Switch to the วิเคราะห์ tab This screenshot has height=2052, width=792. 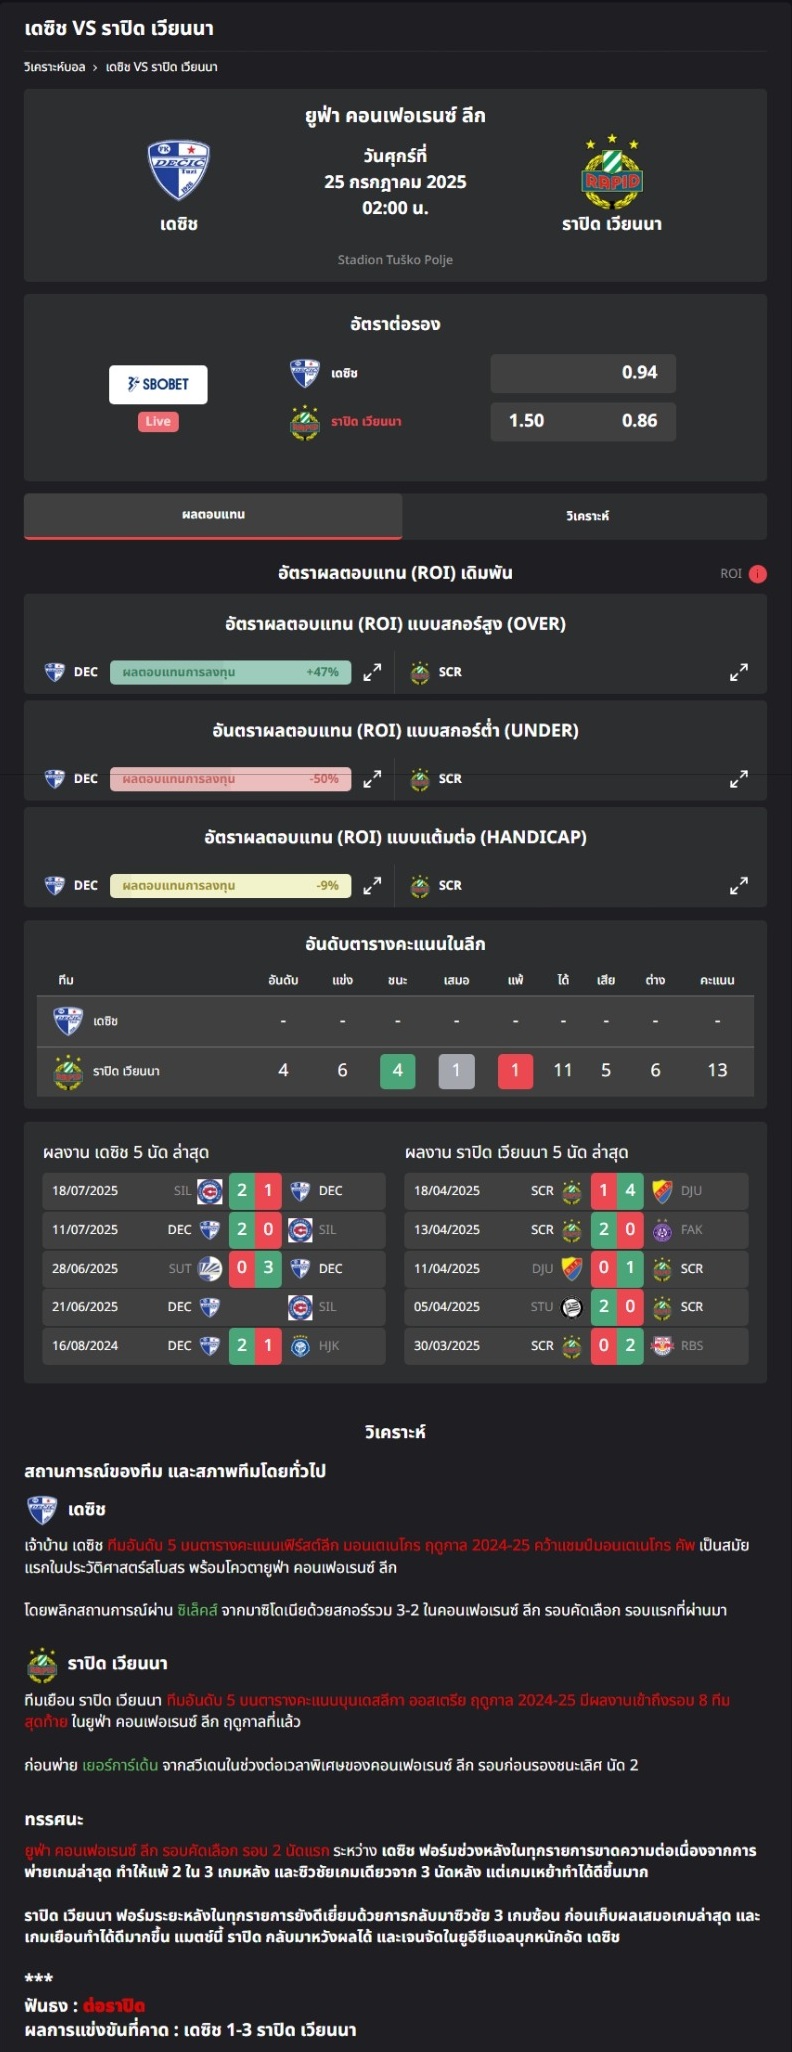click(586, 516)
